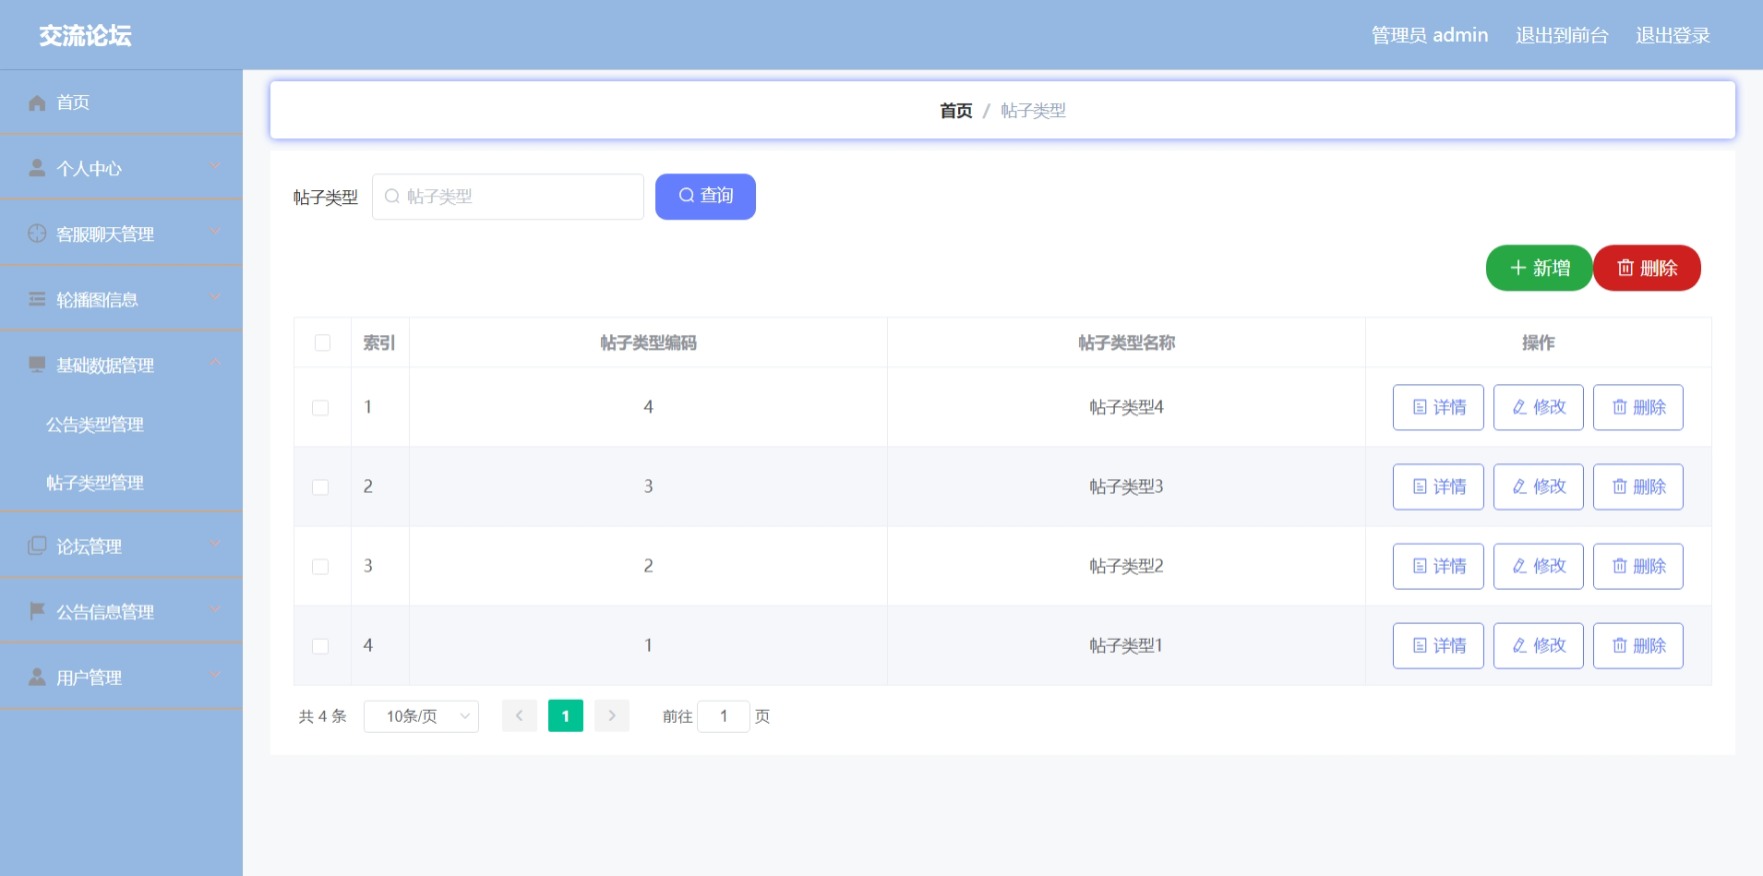Image resolution: width=1763 pixels, height=876 pixels.
Task: Open 帖子类型管理 submenu item
Action: point(121,482)
